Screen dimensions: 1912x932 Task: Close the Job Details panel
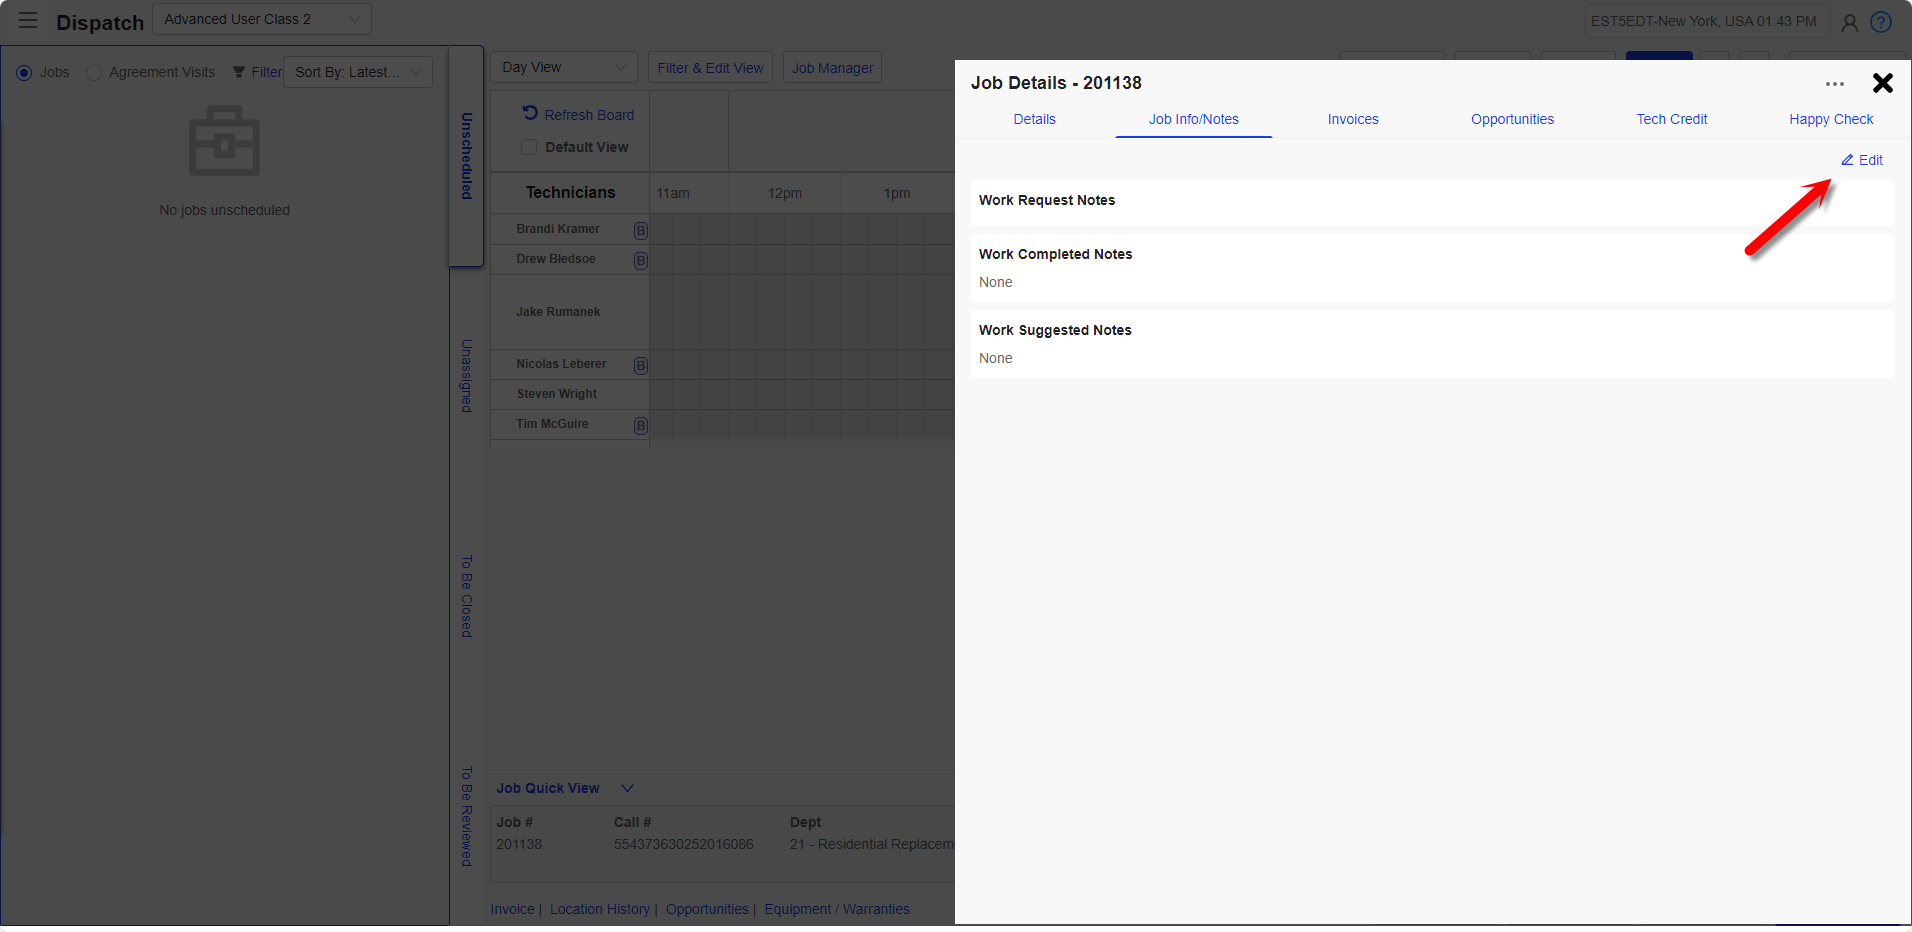point(1882,83)
